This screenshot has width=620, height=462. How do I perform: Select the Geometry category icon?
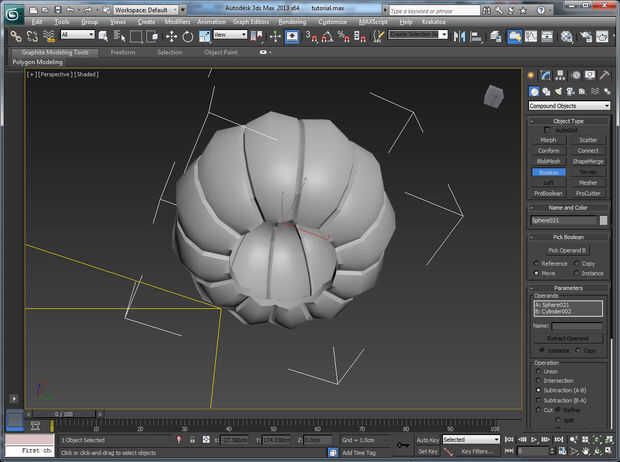[x=534, y=91]
